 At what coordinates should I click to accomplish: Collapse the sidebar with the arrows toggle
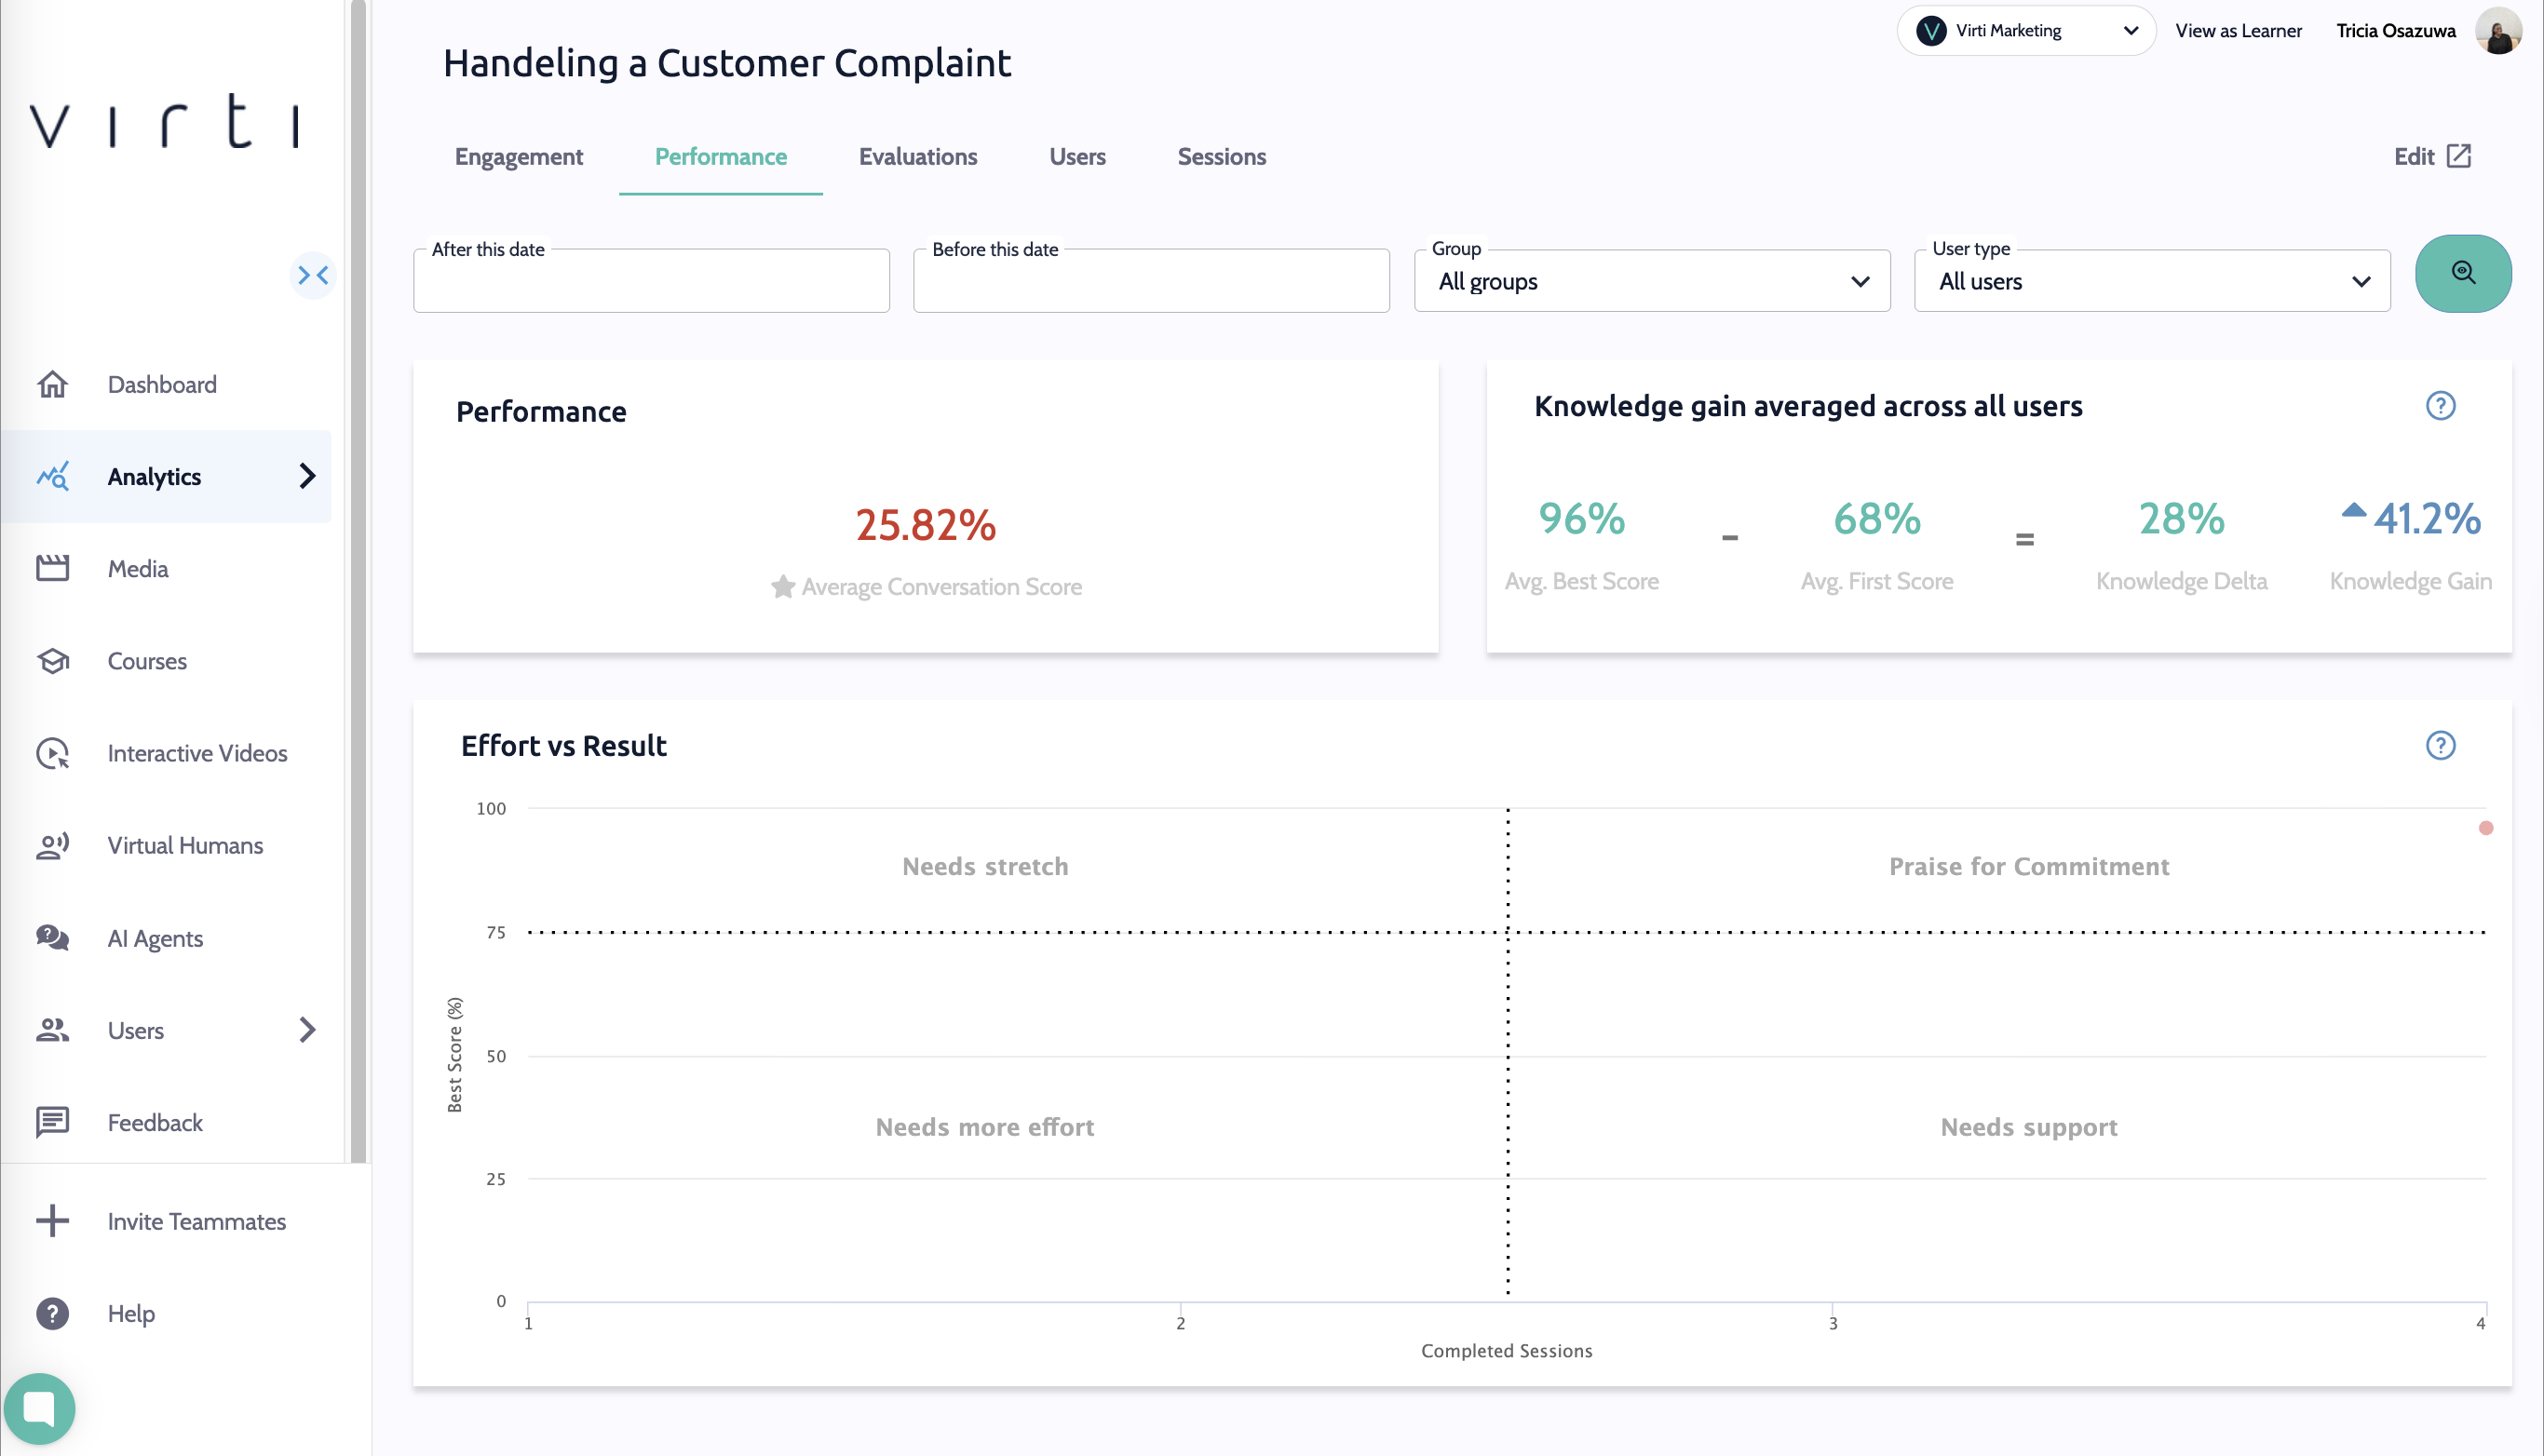tap(313, 275)
